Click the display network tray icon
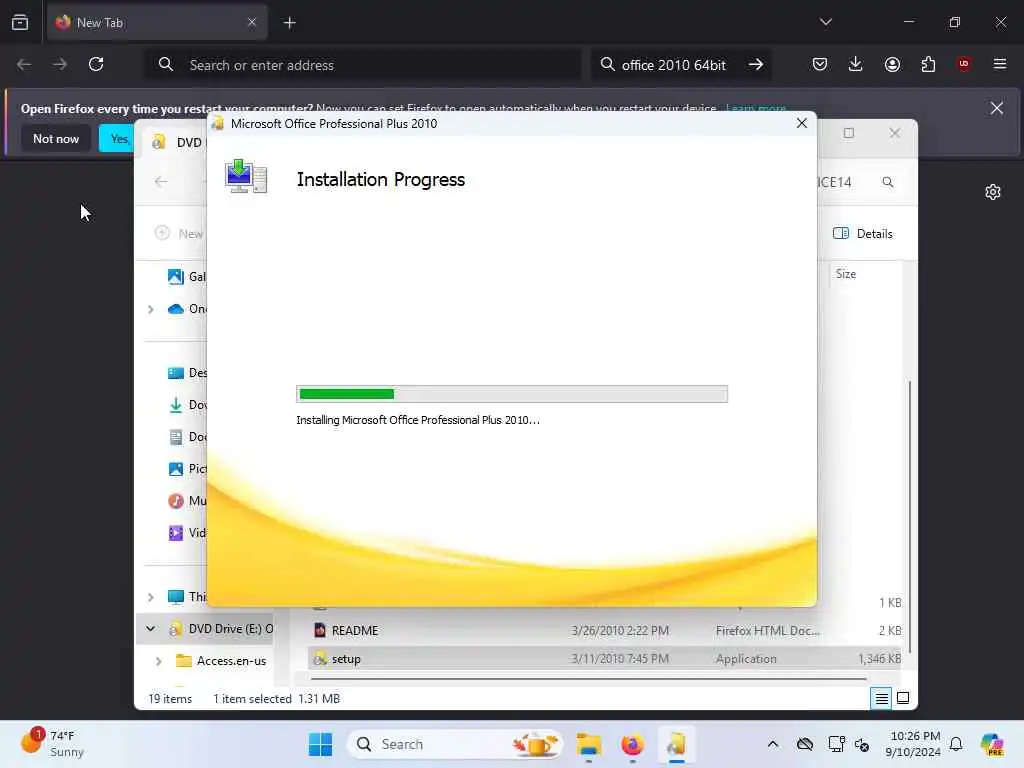The width and height of the screenshot is (1024, 768). click(x=836, y=744)
